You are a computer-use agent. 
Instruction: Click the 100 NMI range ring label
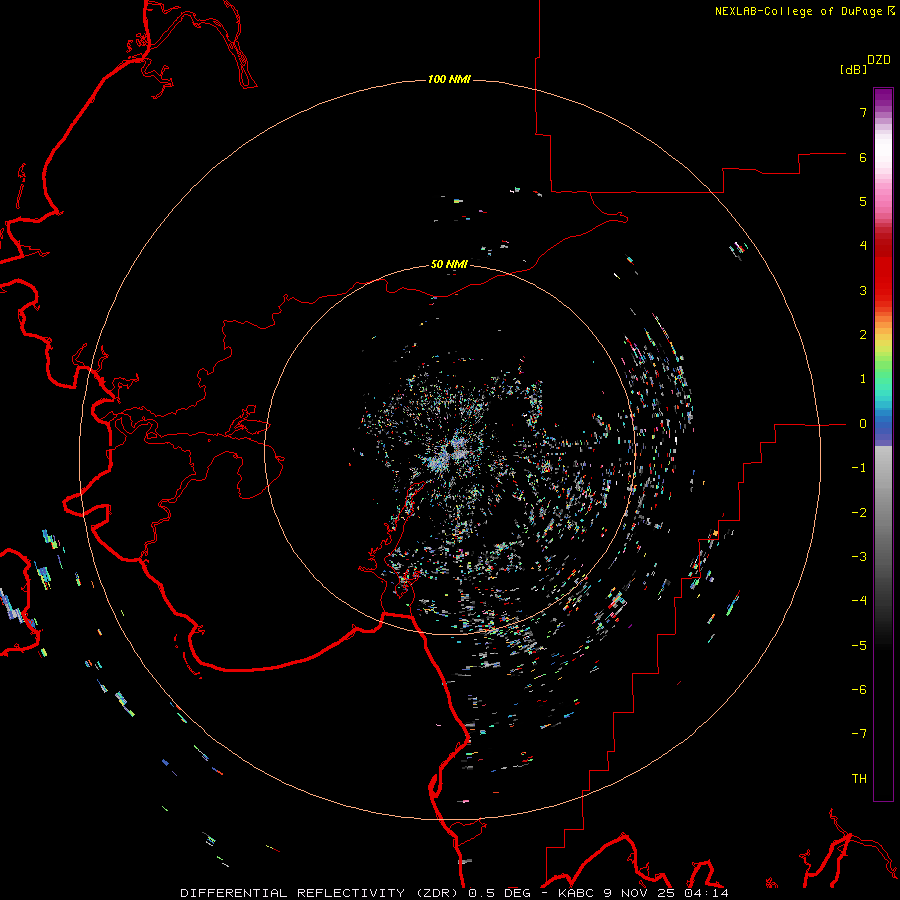(449, 79)
